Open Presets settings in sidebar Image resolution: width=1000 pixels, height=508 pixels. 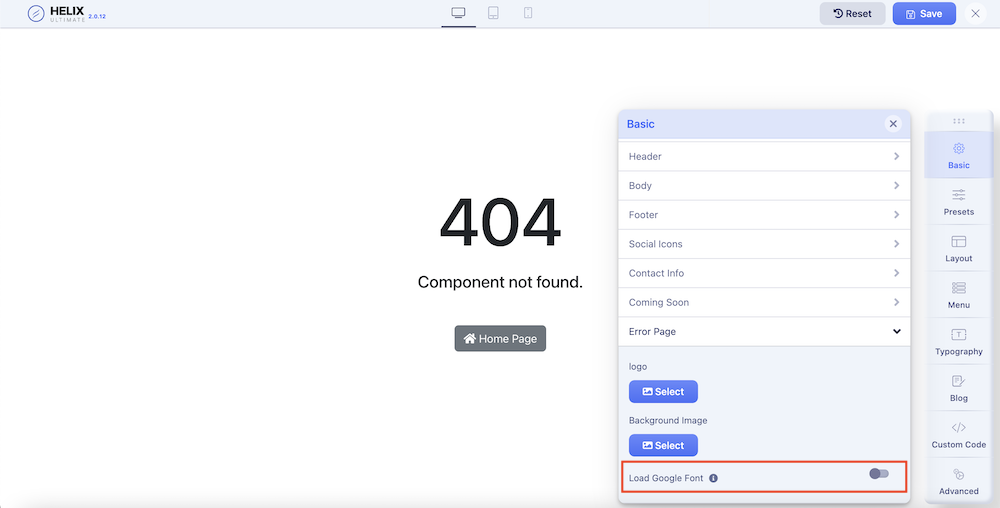958,201
